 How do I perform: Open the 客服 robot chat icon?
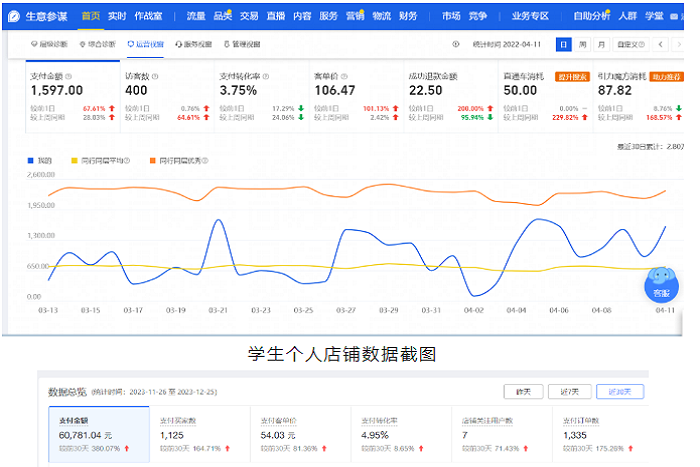pos(661,281)
